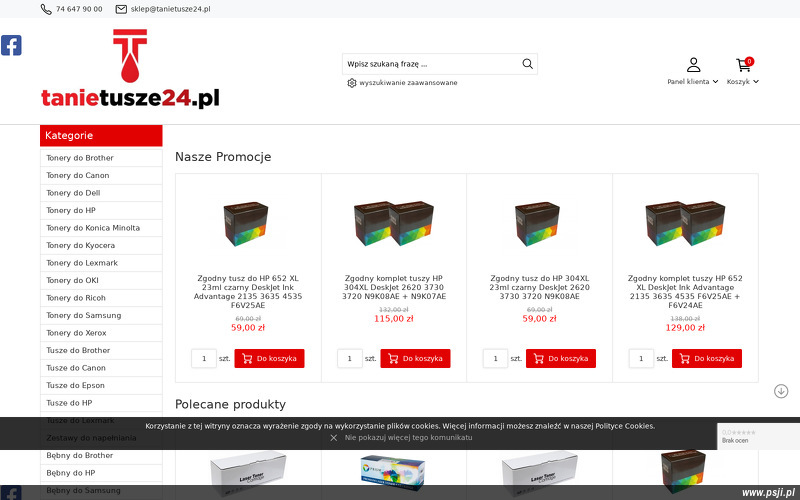
Task: Open the shopping cart icon
Action: click(743, 65)
